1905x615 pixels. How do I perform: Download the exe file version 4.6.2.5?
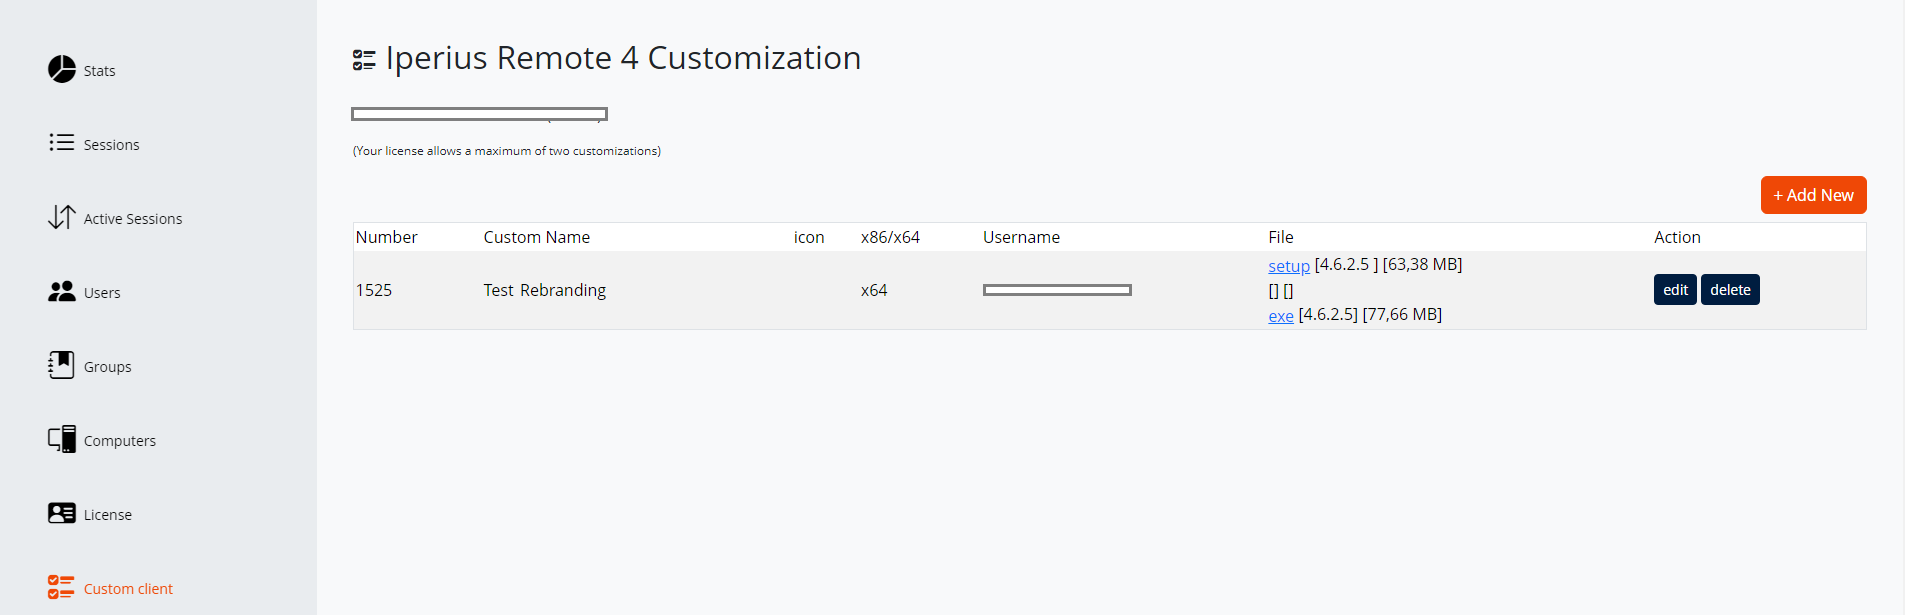coord(1280,314)
